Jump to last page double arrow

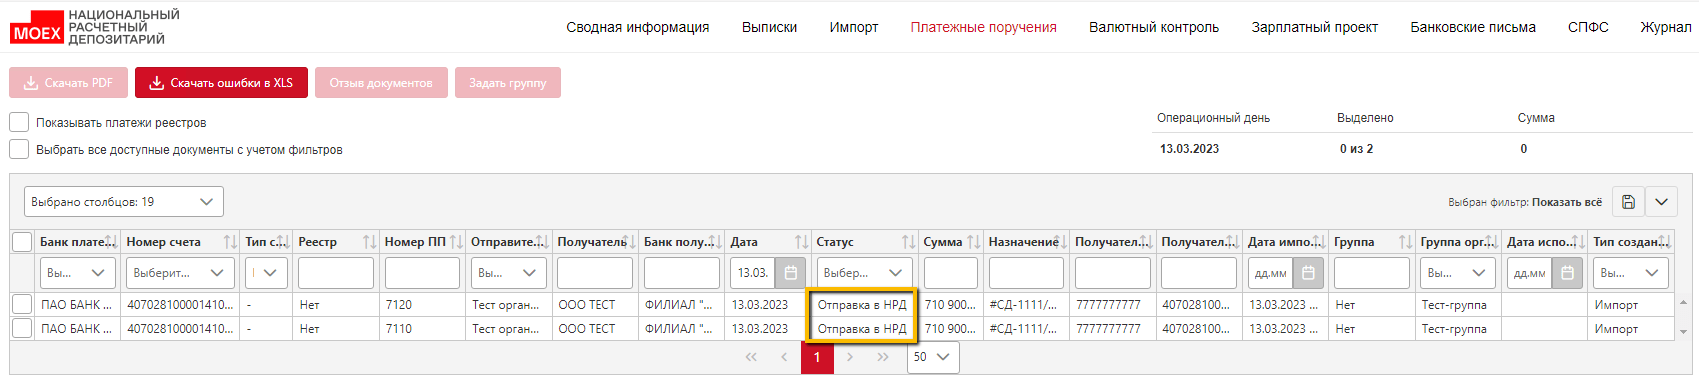click(x=883, y=357)
